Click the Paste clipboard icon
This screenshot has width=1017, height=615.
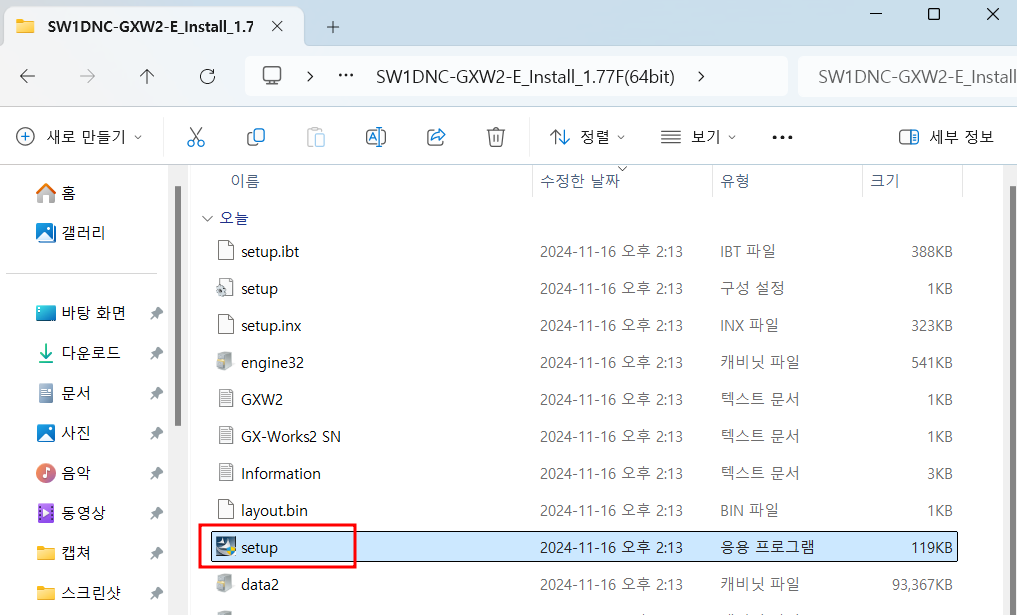point(316,137)
